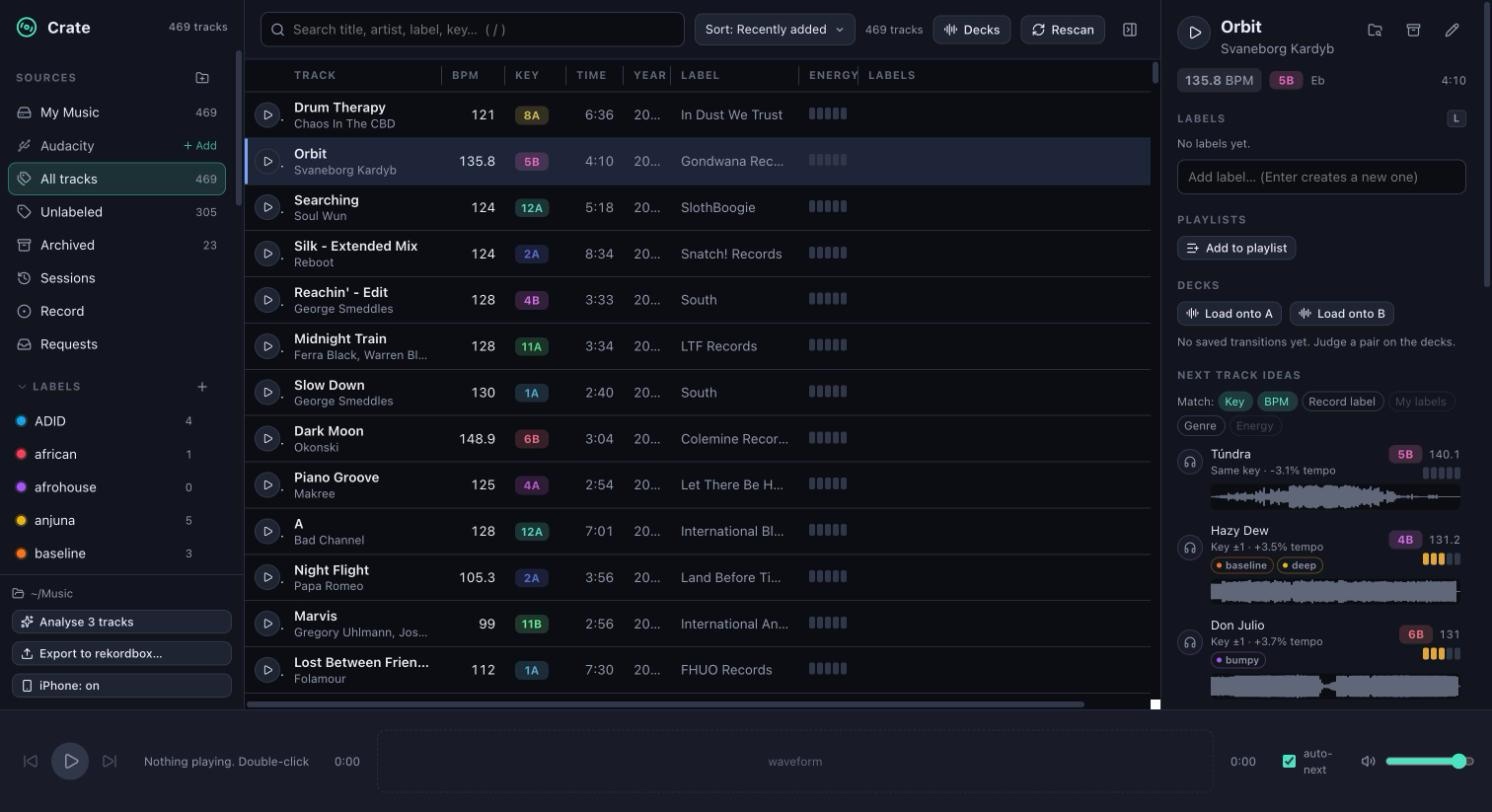Viewport: 1492px width, 812px height.
Task: Toggle Key match filter chip
Action: tap(1234, 402)
